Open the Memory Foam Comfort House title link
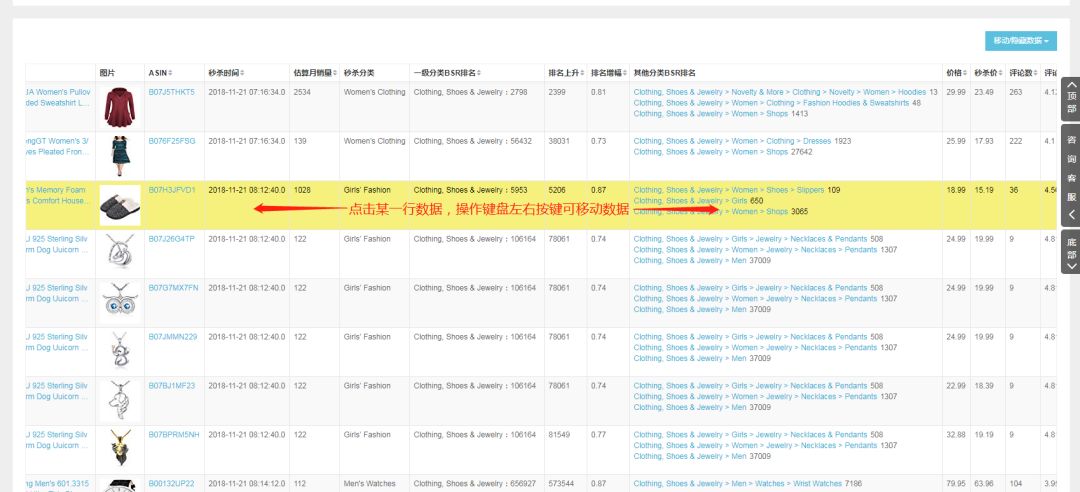Image resolution: width=1080 pixels, height=492 pixels. click(x=58, y=195)
